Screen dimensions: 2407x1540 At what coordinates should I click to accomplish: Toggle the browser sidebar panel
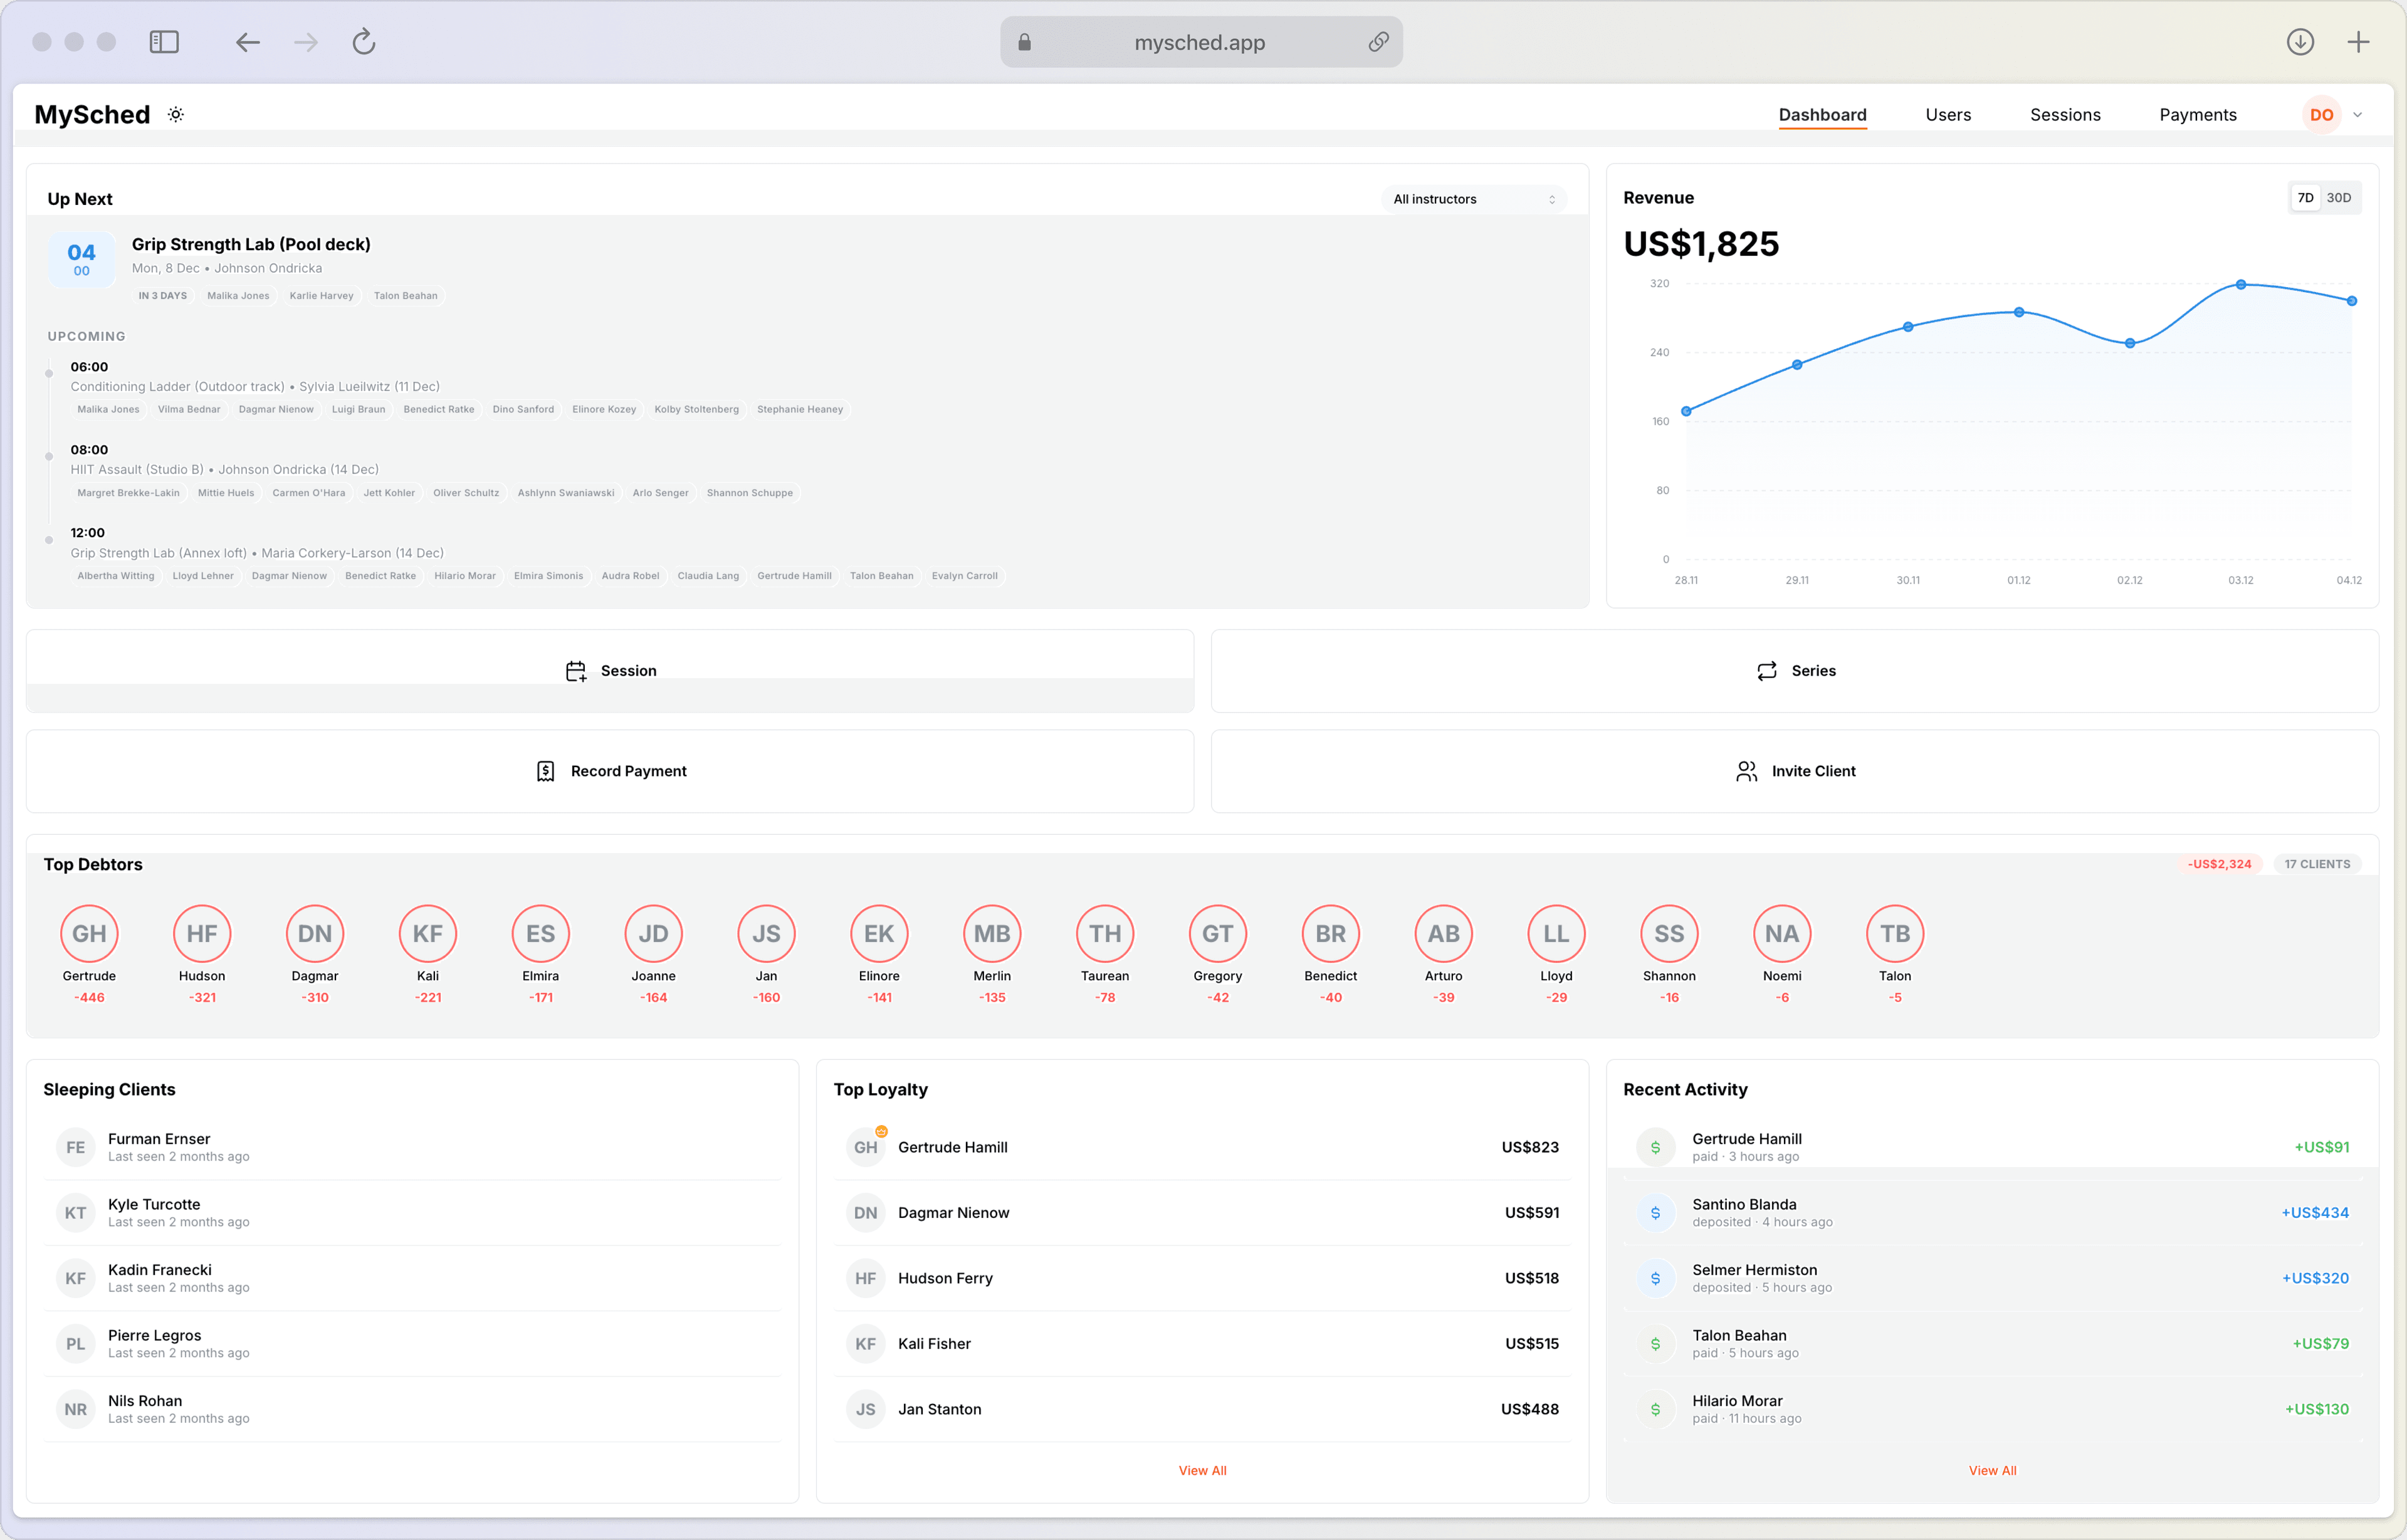click(x=165, y=42)
